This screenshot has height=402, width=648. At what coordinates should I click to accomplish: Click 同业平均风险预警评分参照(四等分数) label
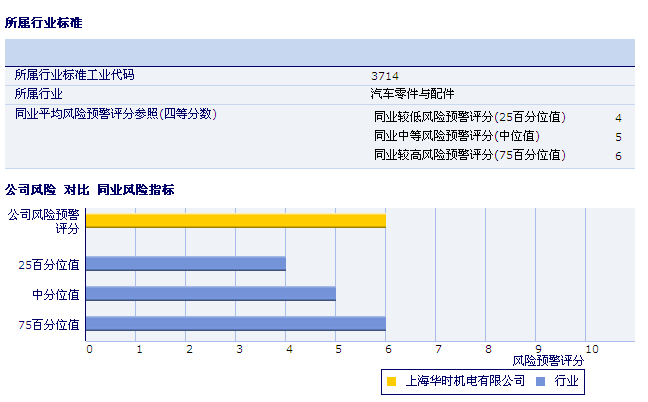[x=115, y=114]
